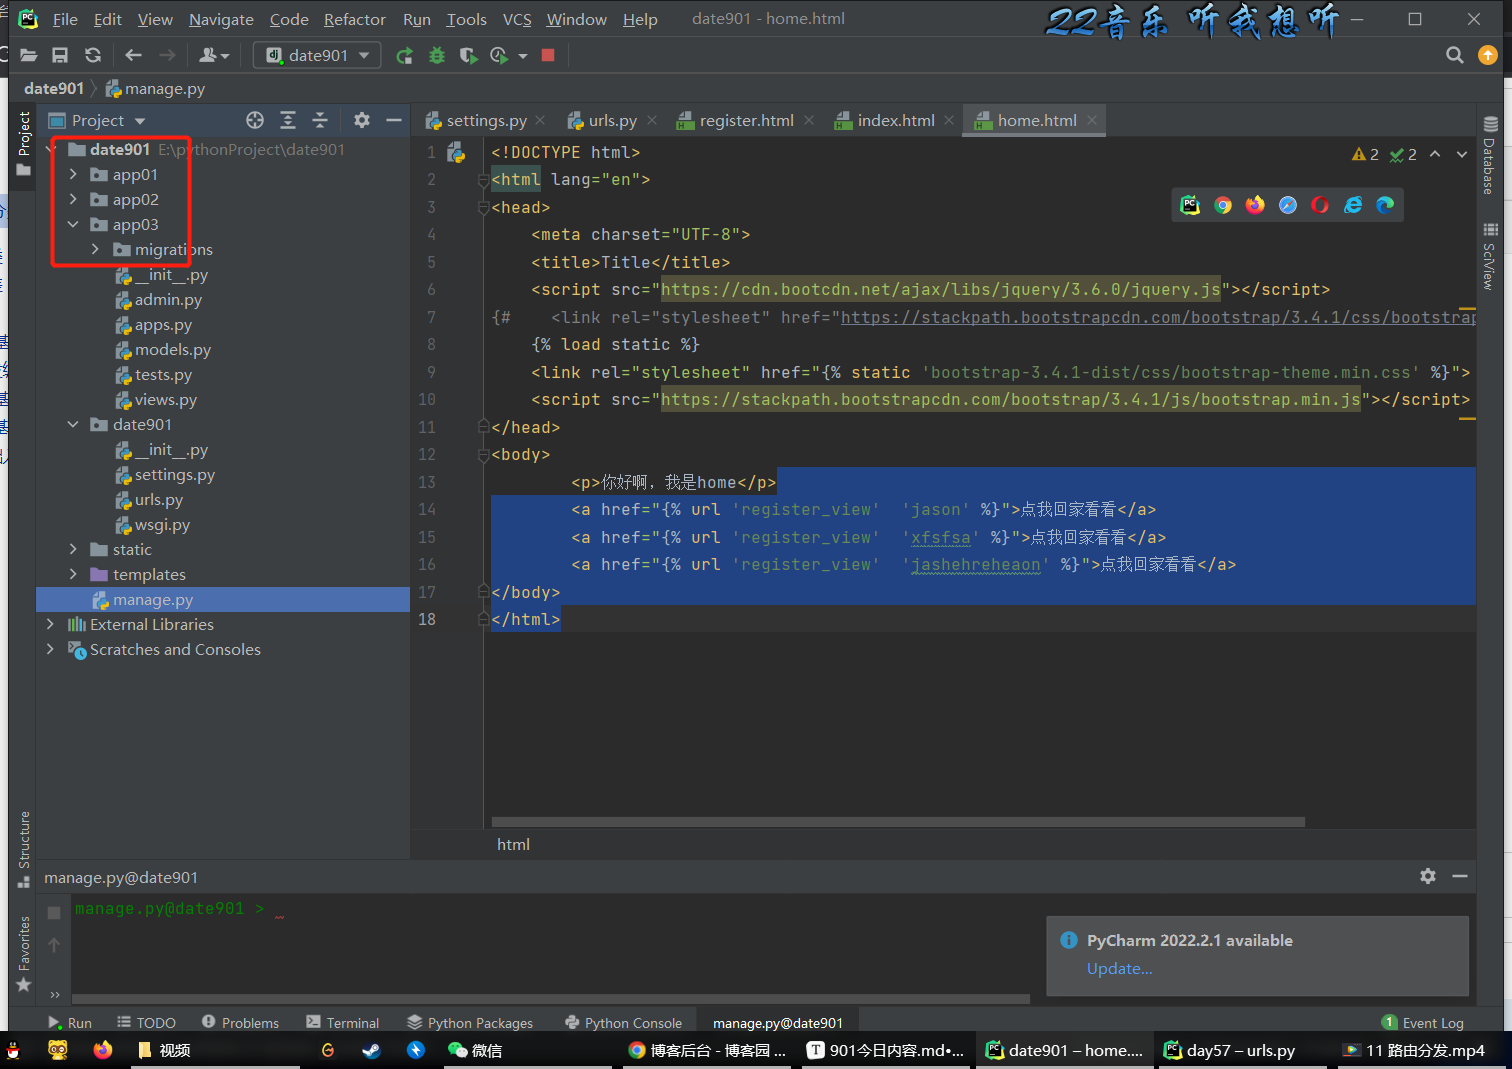Click the Search Everywhere magnifier icon
Viewport: 1512px width, 1069px height.
pyautogui.click(x=1455, y=56)
